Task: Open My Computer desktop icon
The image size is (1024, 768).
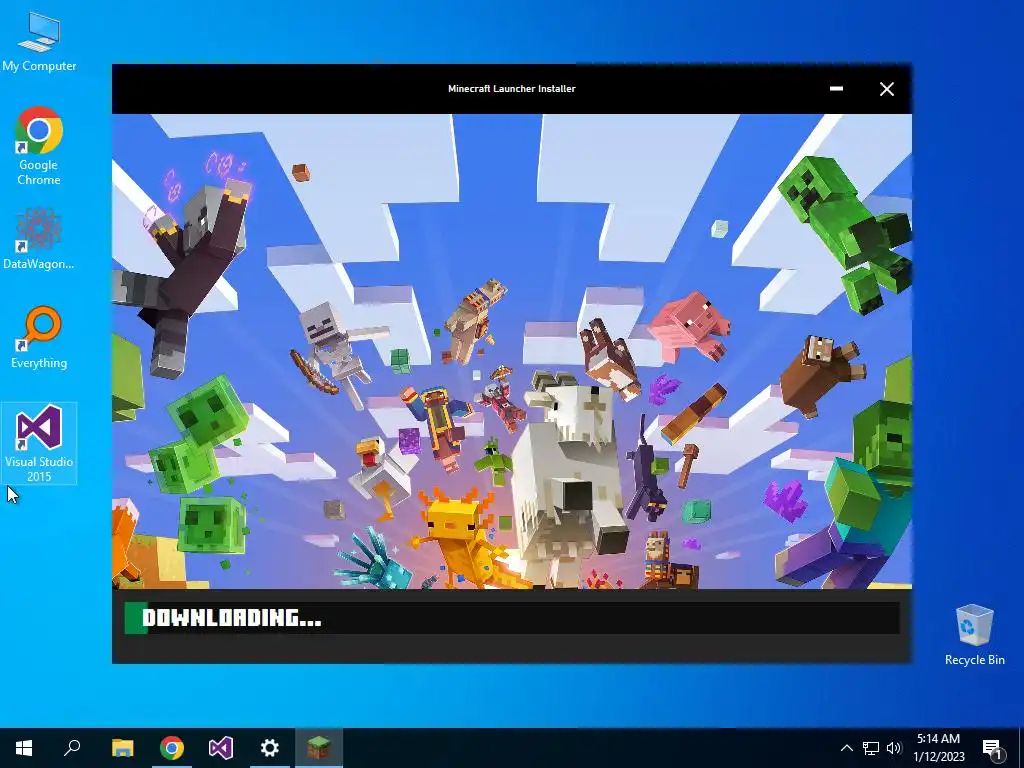Action: point(39,40)
